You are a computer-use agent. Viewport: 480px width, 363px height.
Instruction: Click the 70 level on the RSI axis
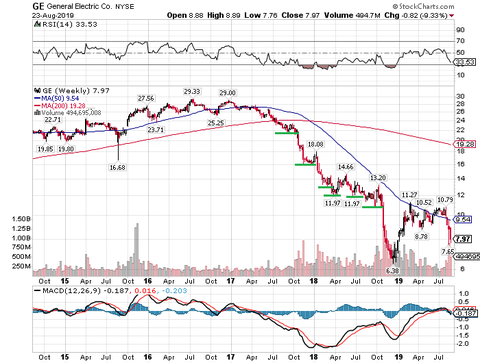pyautogui.click(x=460, y=41)
